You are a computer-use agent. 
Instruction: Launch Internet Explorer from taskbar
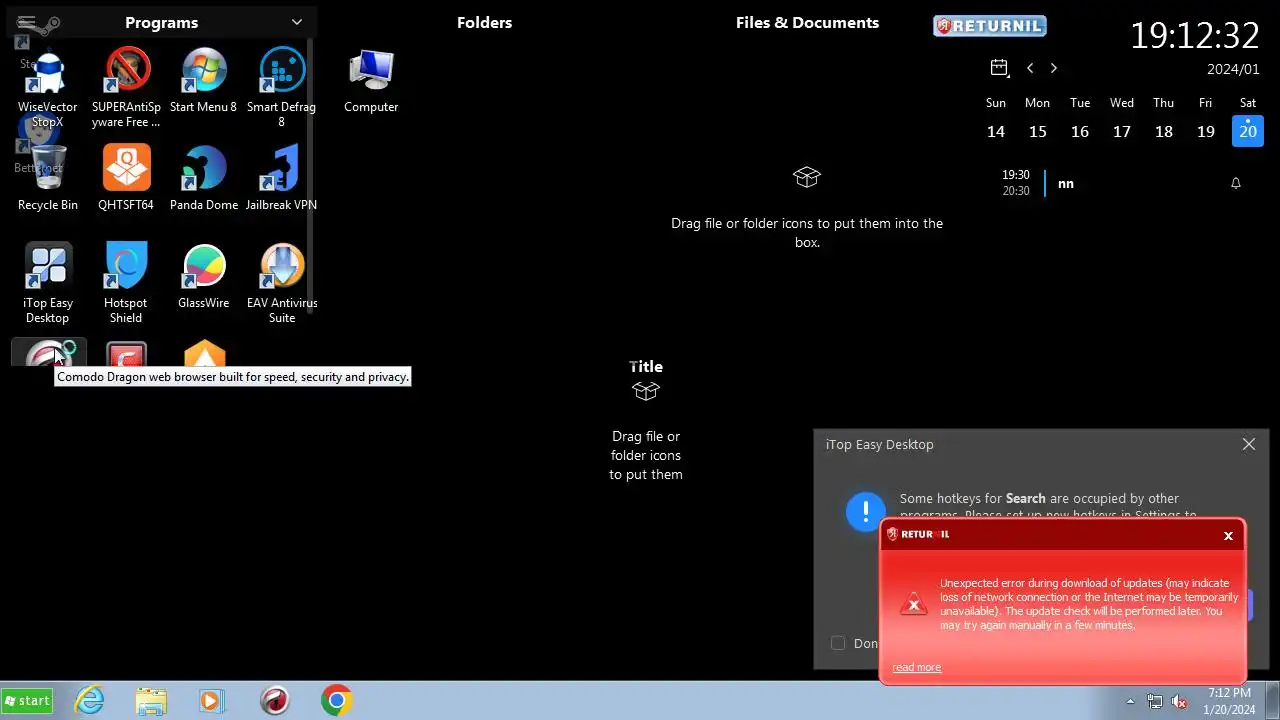coord(90,700)
